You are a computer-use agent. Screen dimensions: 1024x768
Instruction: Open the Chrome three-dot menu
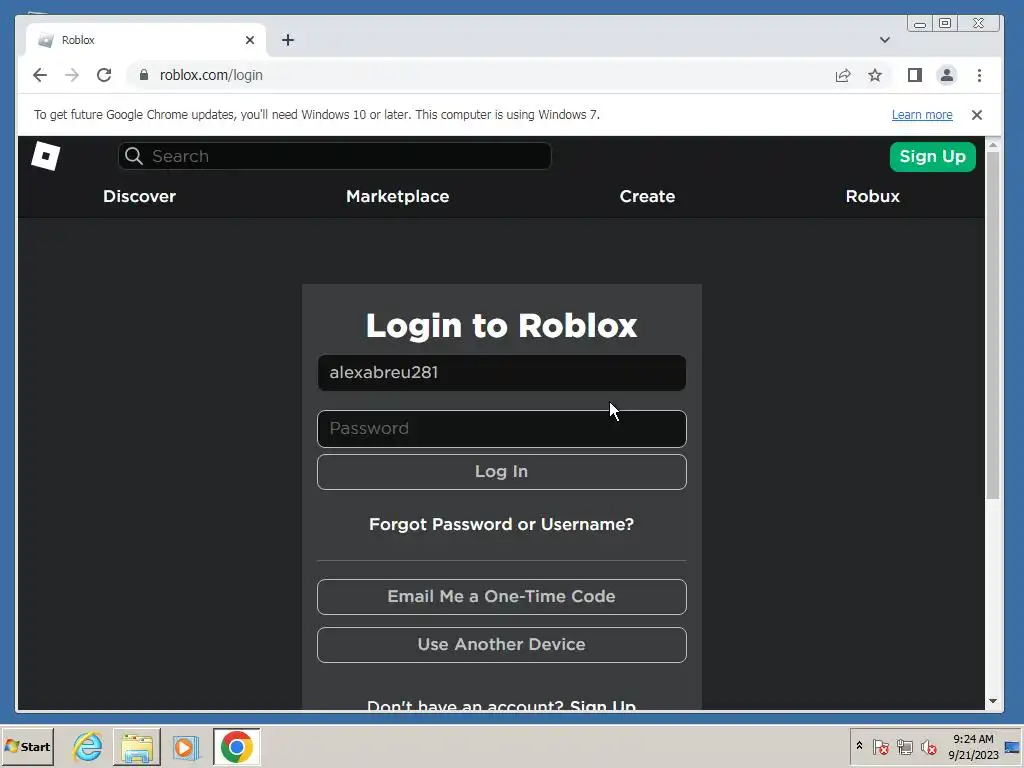click(979, 75)
